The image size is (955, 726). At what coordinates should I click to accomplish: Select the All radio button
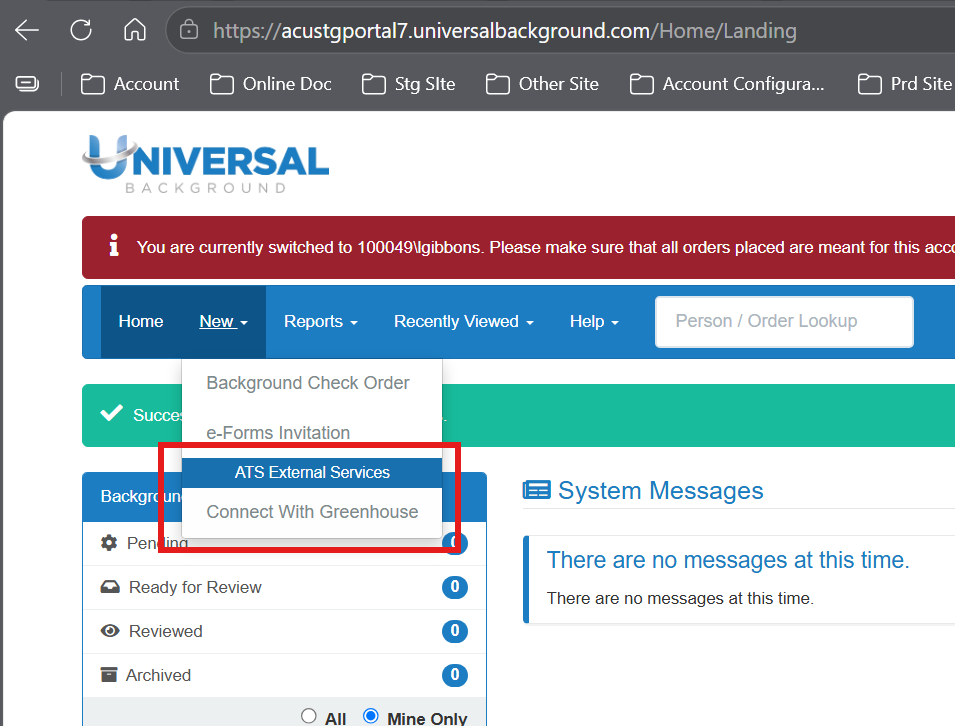pos(309,716)
